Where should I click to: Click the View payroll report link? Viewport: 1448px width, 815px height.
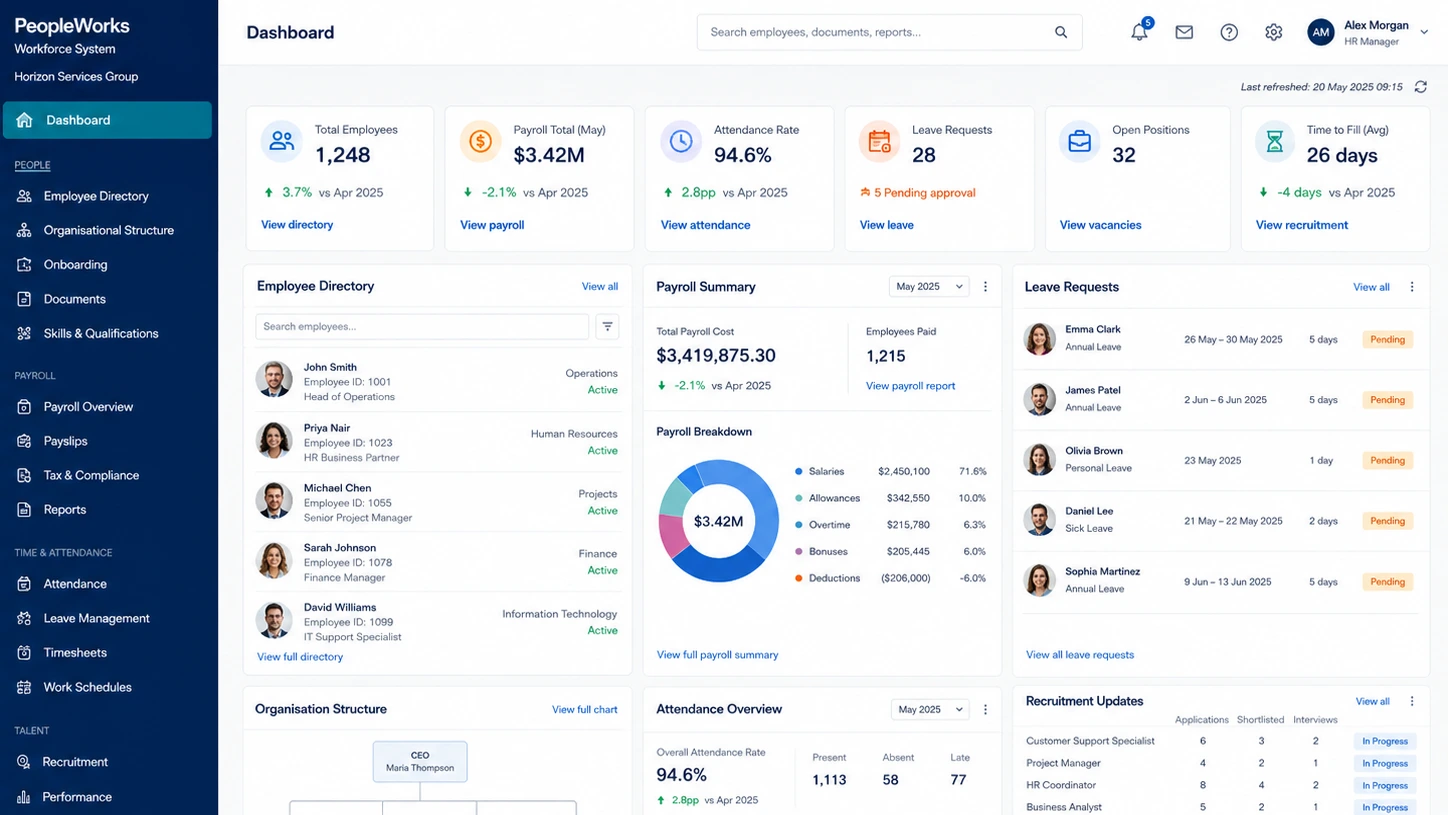tap(910, 386)
